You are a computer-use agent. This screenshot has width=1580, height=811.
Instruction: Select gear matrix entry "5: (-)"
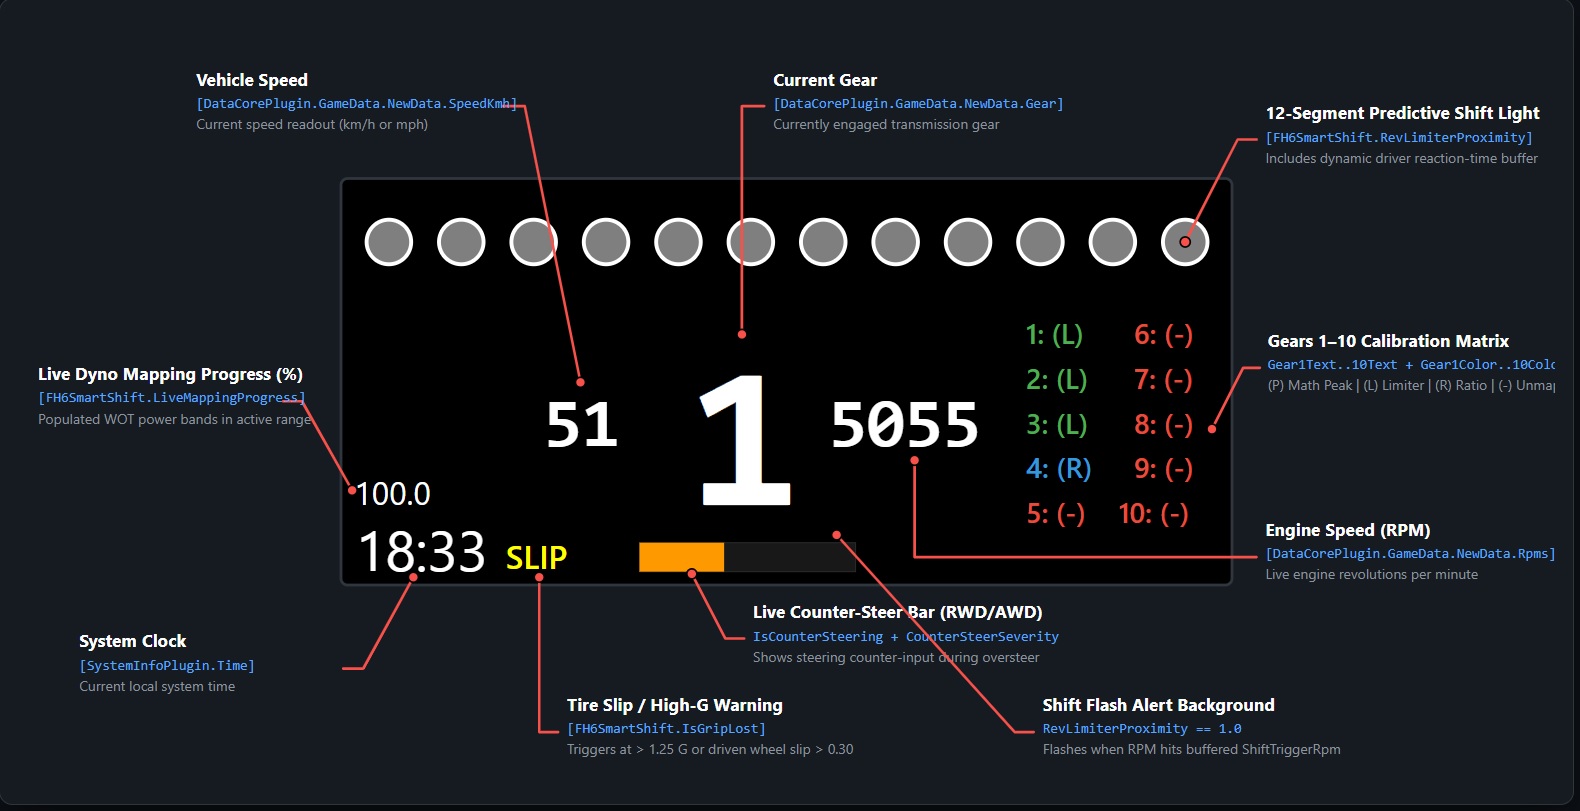(1055, 514)
